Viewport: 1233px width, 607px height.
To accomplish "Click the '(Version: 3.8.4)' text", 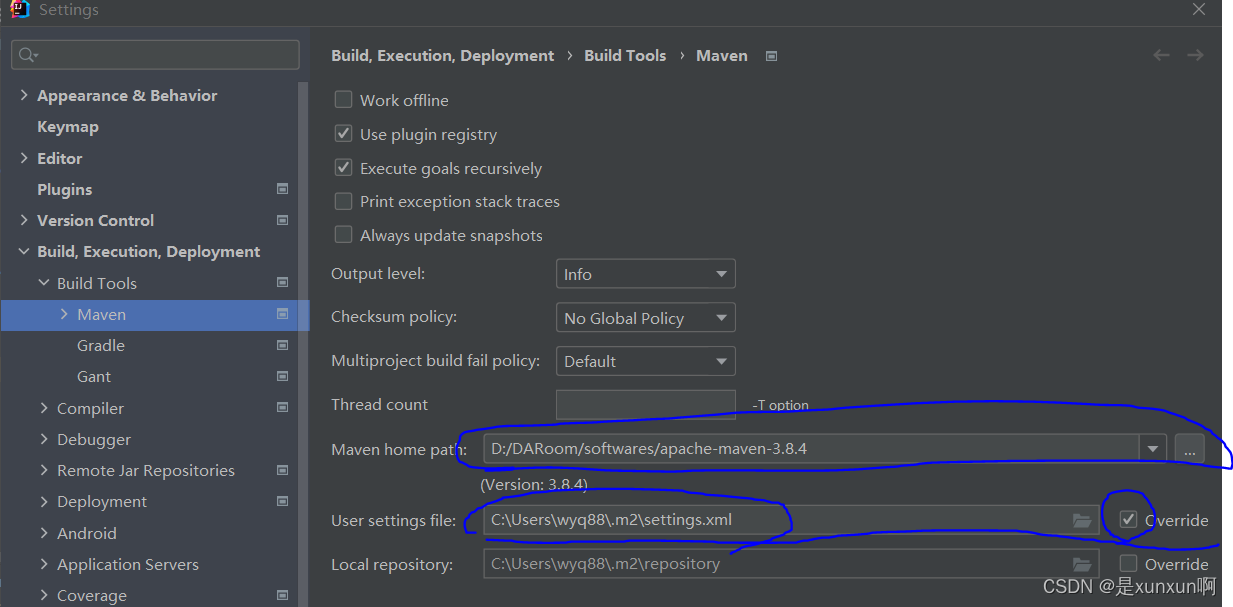I will point(534,484).
